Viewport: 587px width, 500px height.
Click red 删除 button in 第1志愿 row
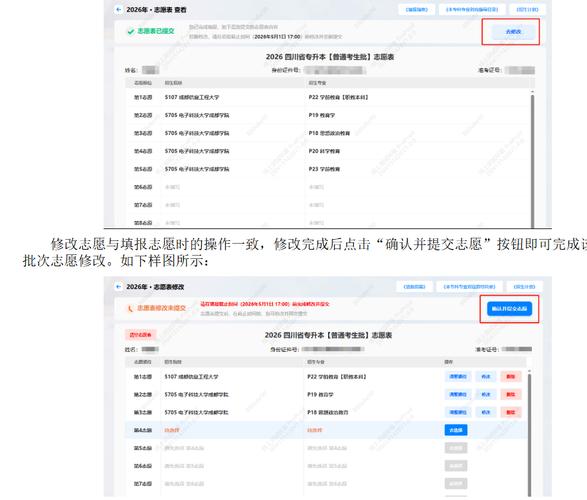point(511,376)
